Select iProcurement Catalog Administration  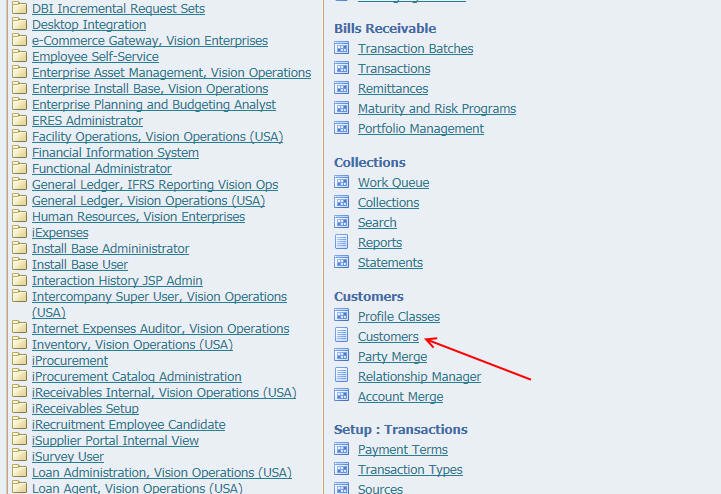point(137,377)
